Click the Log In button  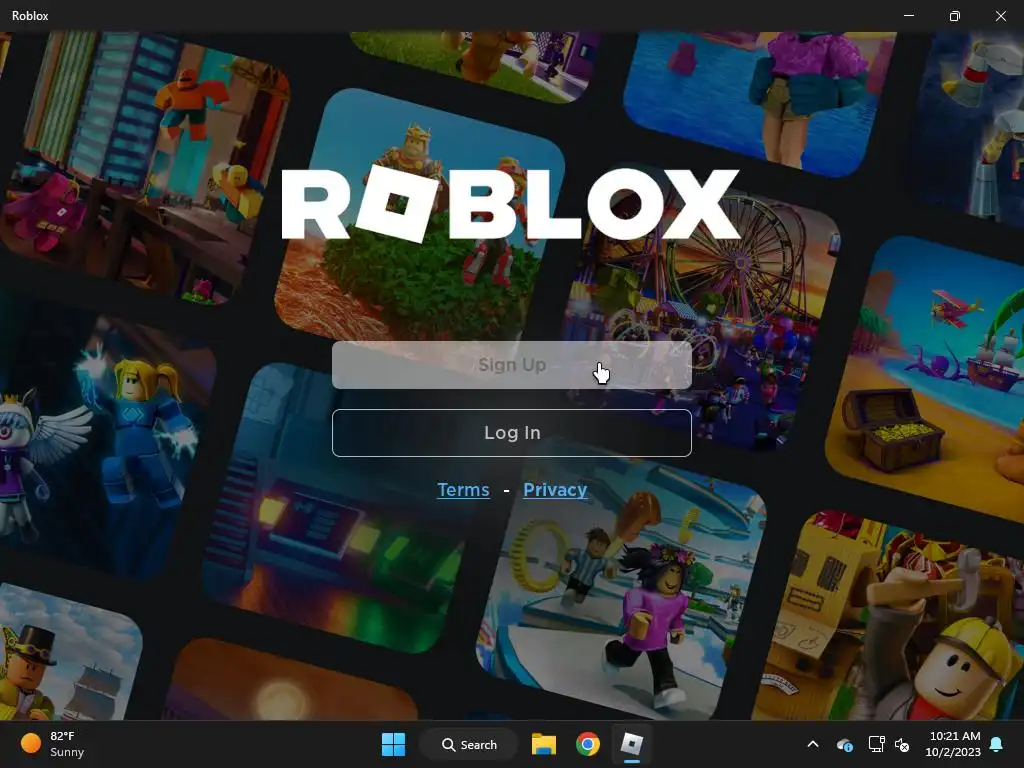511,433
